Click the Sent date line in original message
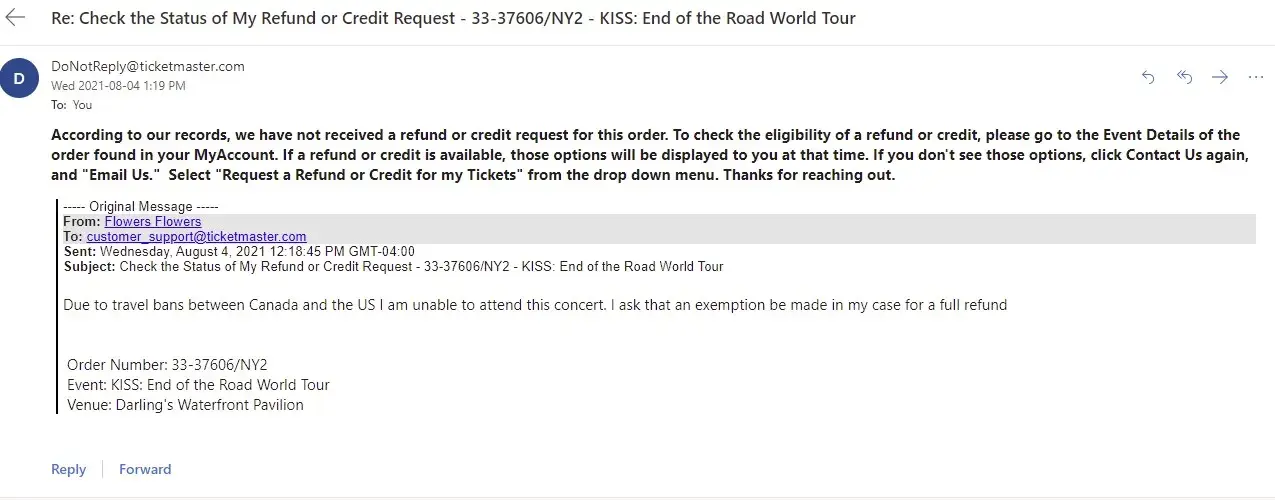 239,252
